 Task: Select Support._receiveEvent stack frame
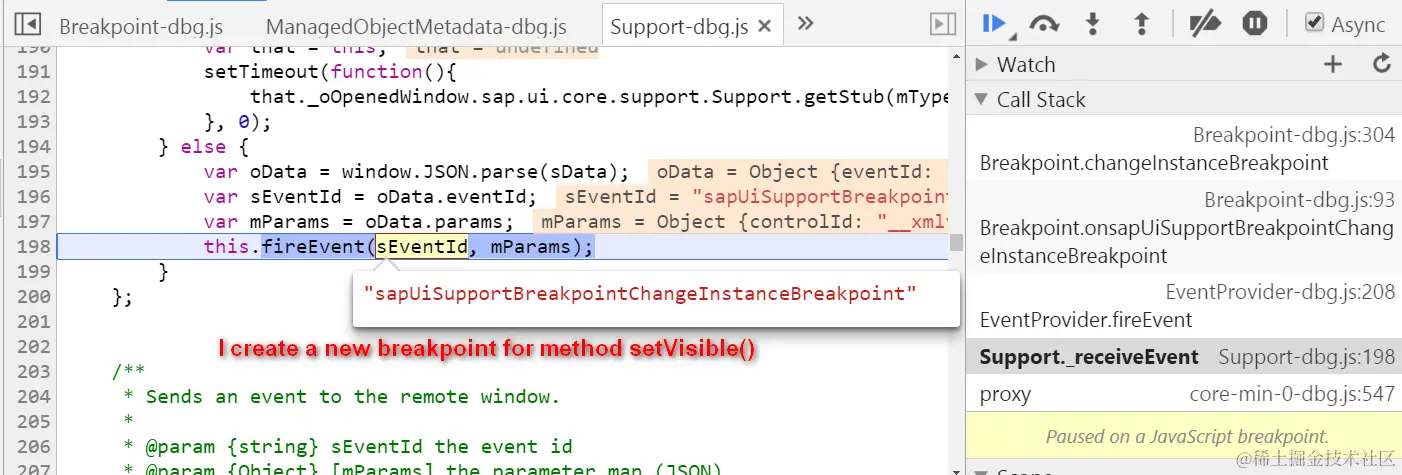1088,357
